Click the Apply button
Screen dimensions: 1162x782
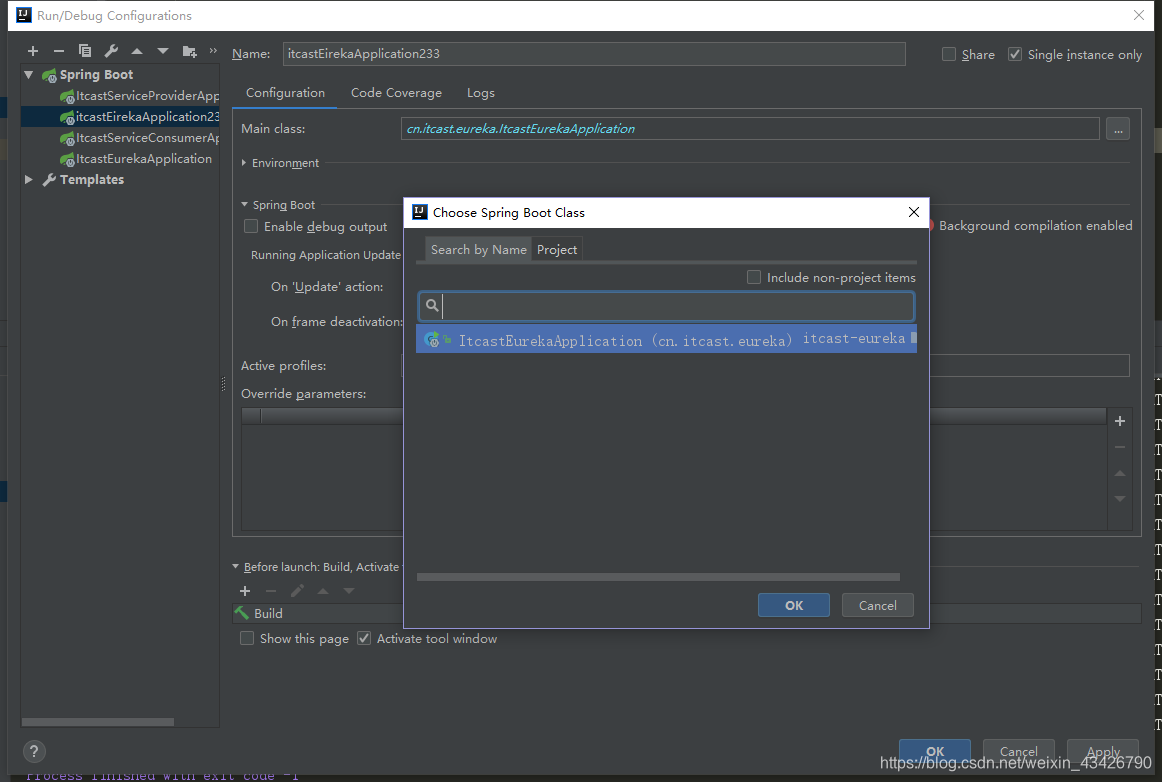click(1103, 751)
